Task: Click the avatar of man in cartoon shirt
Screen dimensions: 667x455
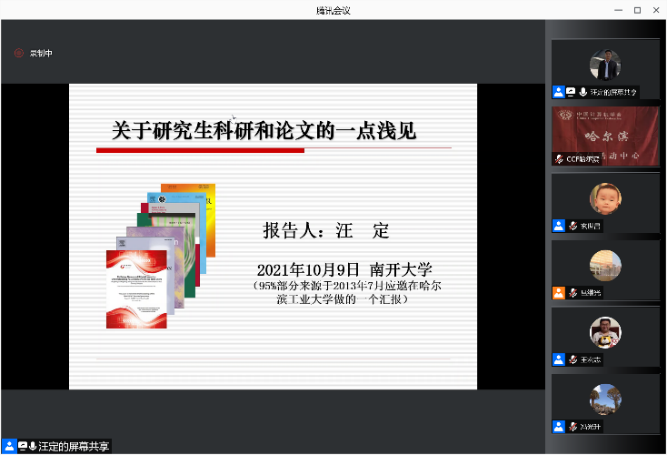Action: [x=605, y=331]
